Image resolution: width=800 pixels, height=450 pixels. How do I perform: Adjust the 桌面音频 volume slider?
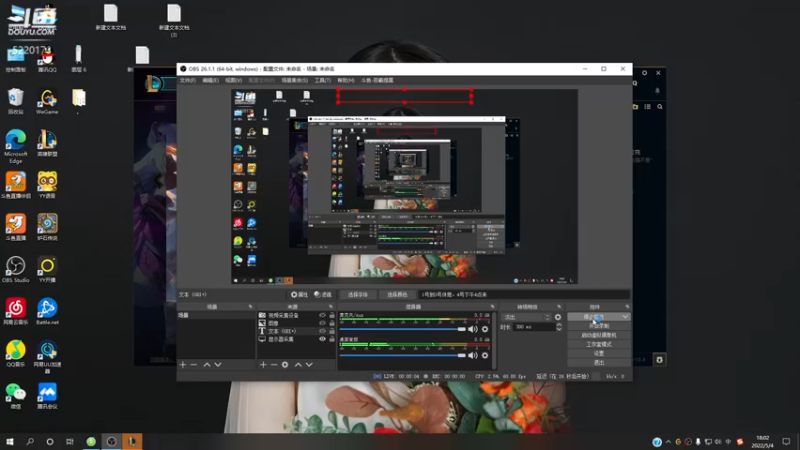pos(403,355)
